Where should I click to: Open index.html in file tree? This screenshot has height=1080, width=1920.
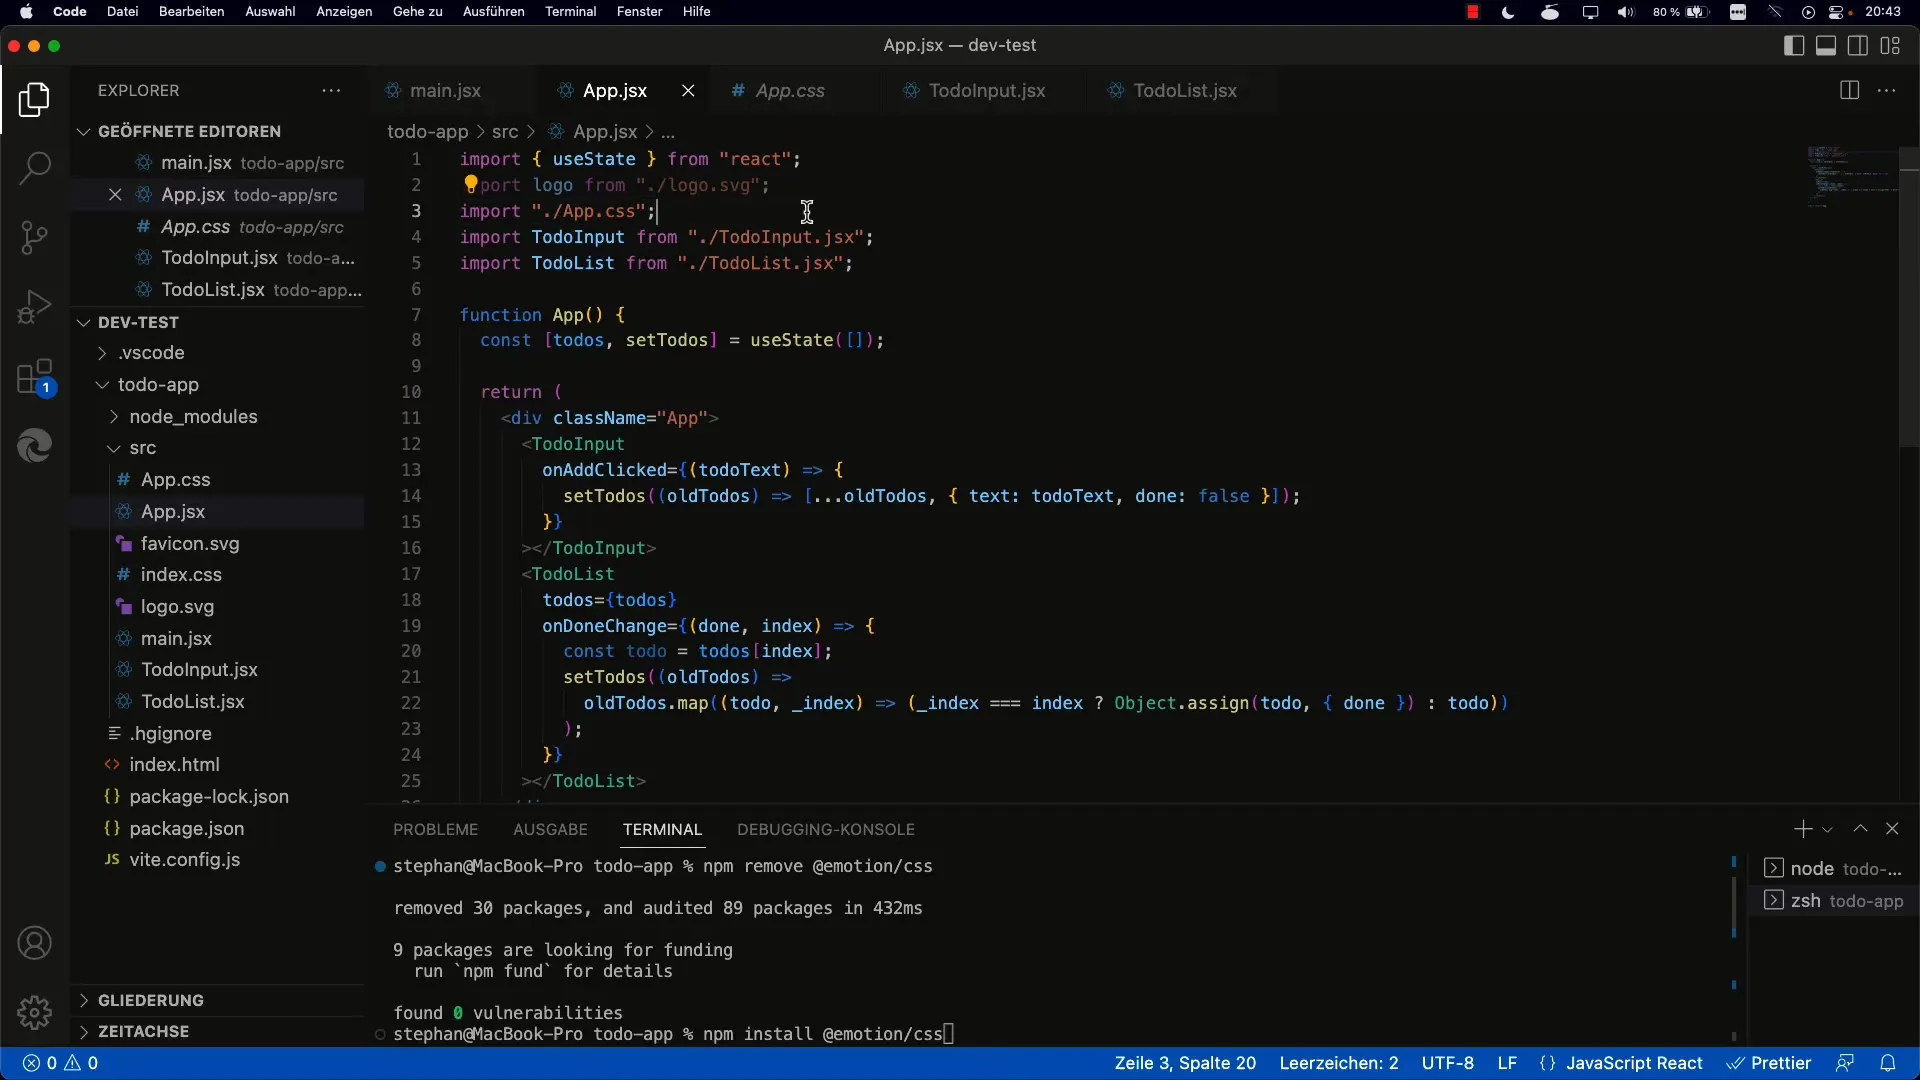pos(174,764)
